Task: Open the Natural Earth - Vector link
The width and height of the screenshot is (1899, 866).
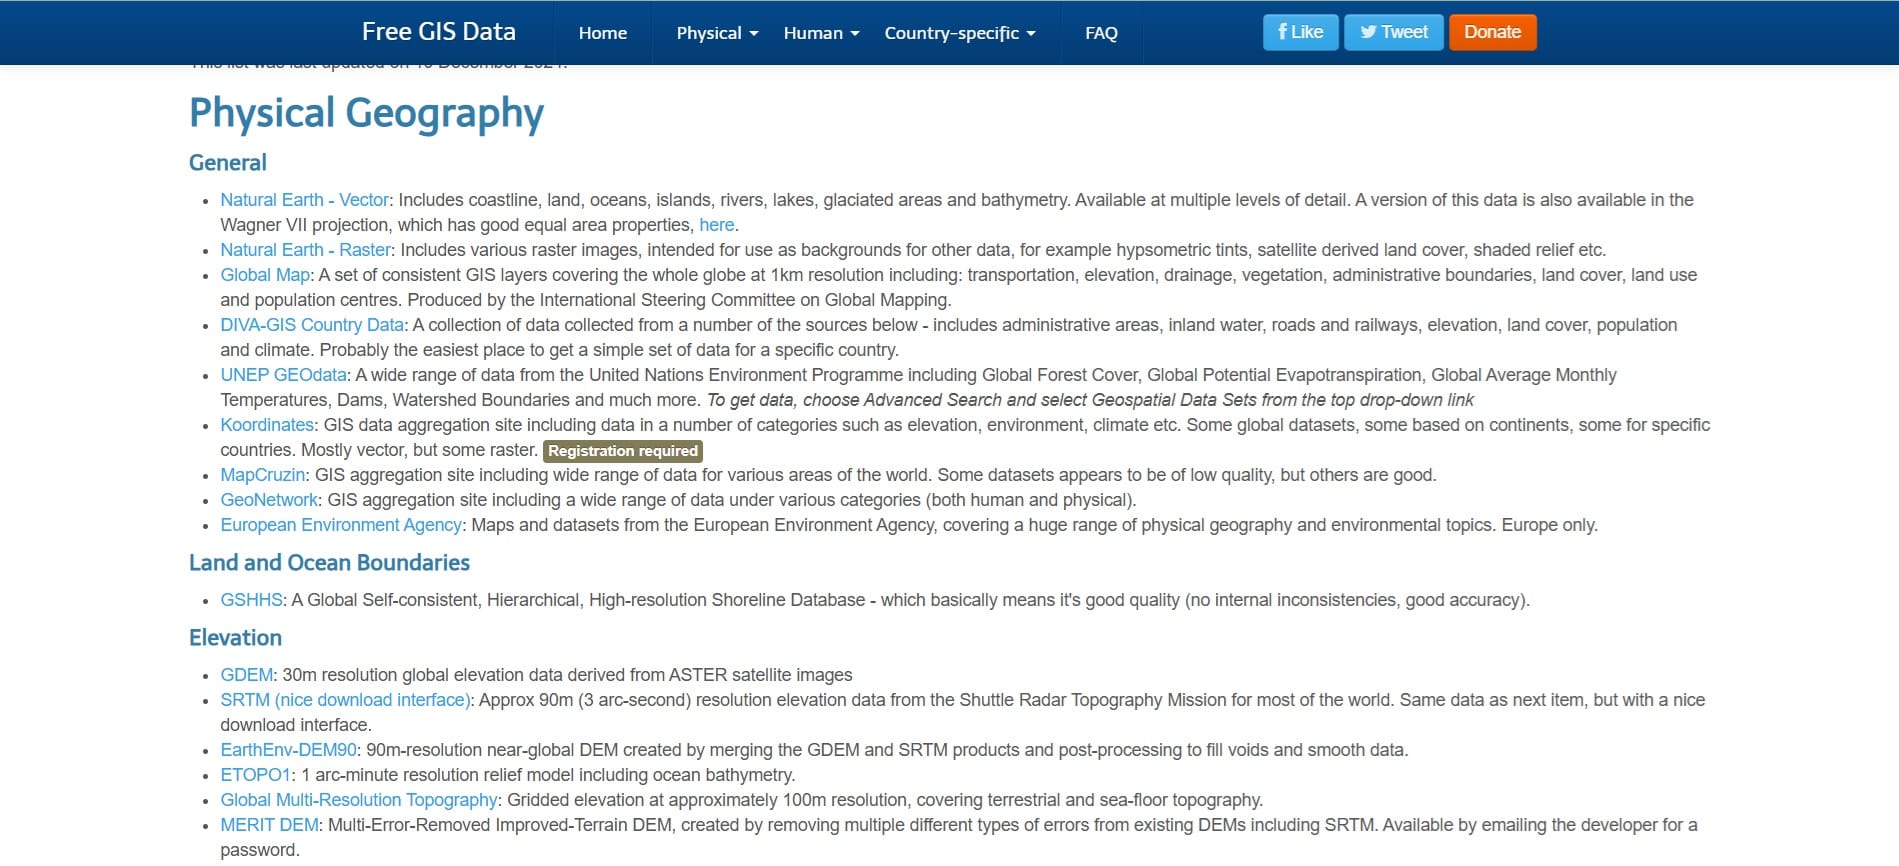Action: point(305,200)
